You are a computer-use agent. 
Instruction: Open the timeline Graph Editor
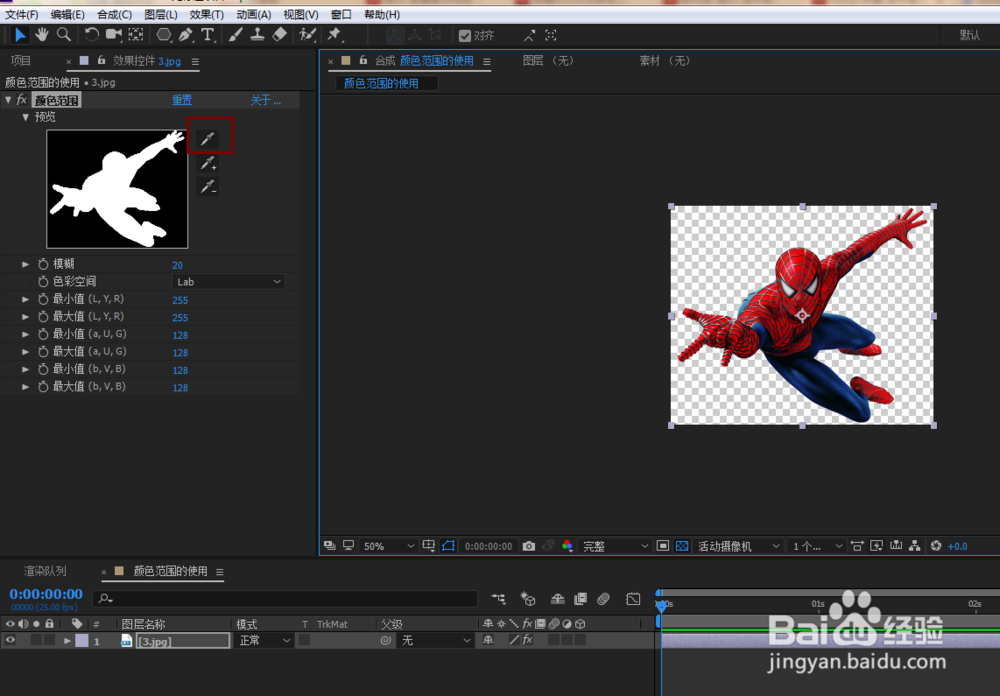[633, 598]
